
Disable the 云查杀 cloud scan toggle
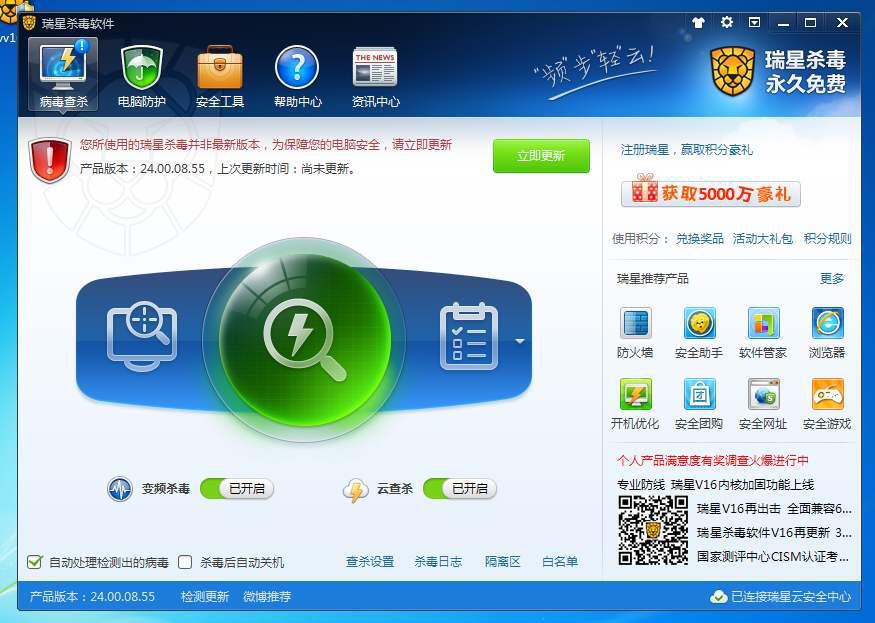pos(465,489)
